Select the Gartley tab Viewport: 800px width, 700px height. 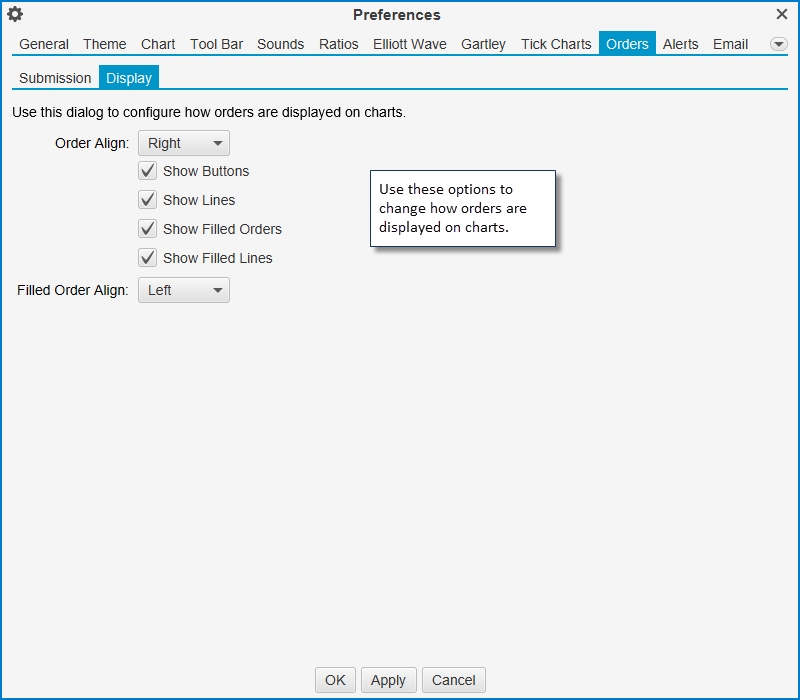tap(483, 44)
